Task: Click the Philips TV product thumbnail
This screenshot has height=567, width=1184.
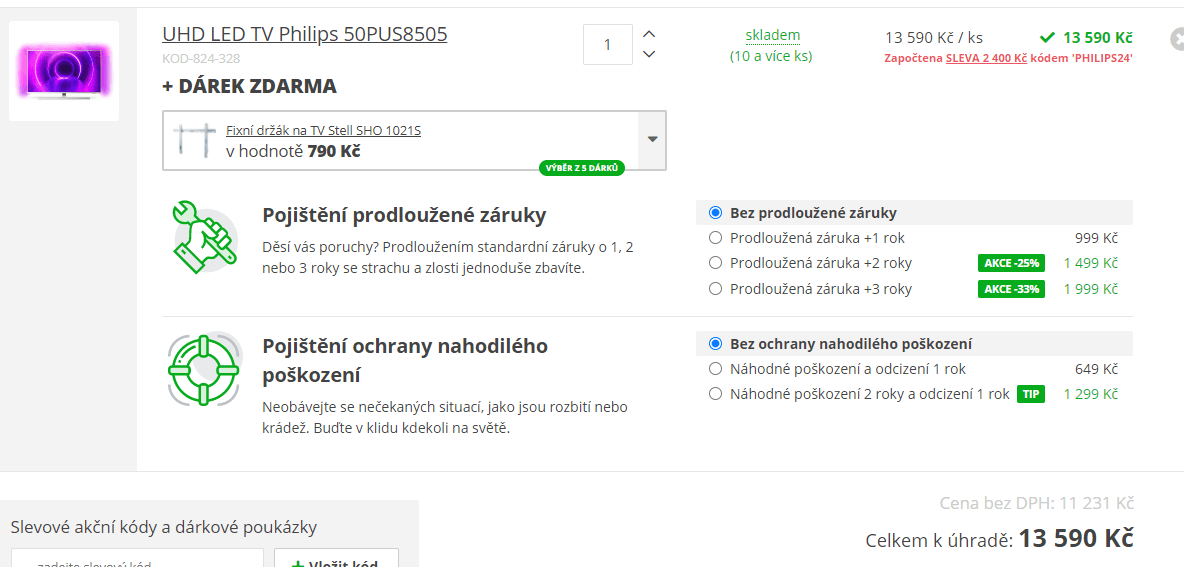Action: pyautogui.click(x=64, y=71)
